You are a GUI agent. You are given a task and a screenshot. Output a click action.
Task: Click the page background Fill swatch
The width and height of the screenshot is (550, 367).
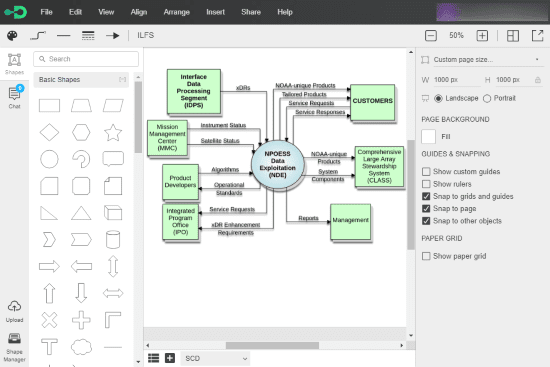pyautogui.click(x=428, y=136)
